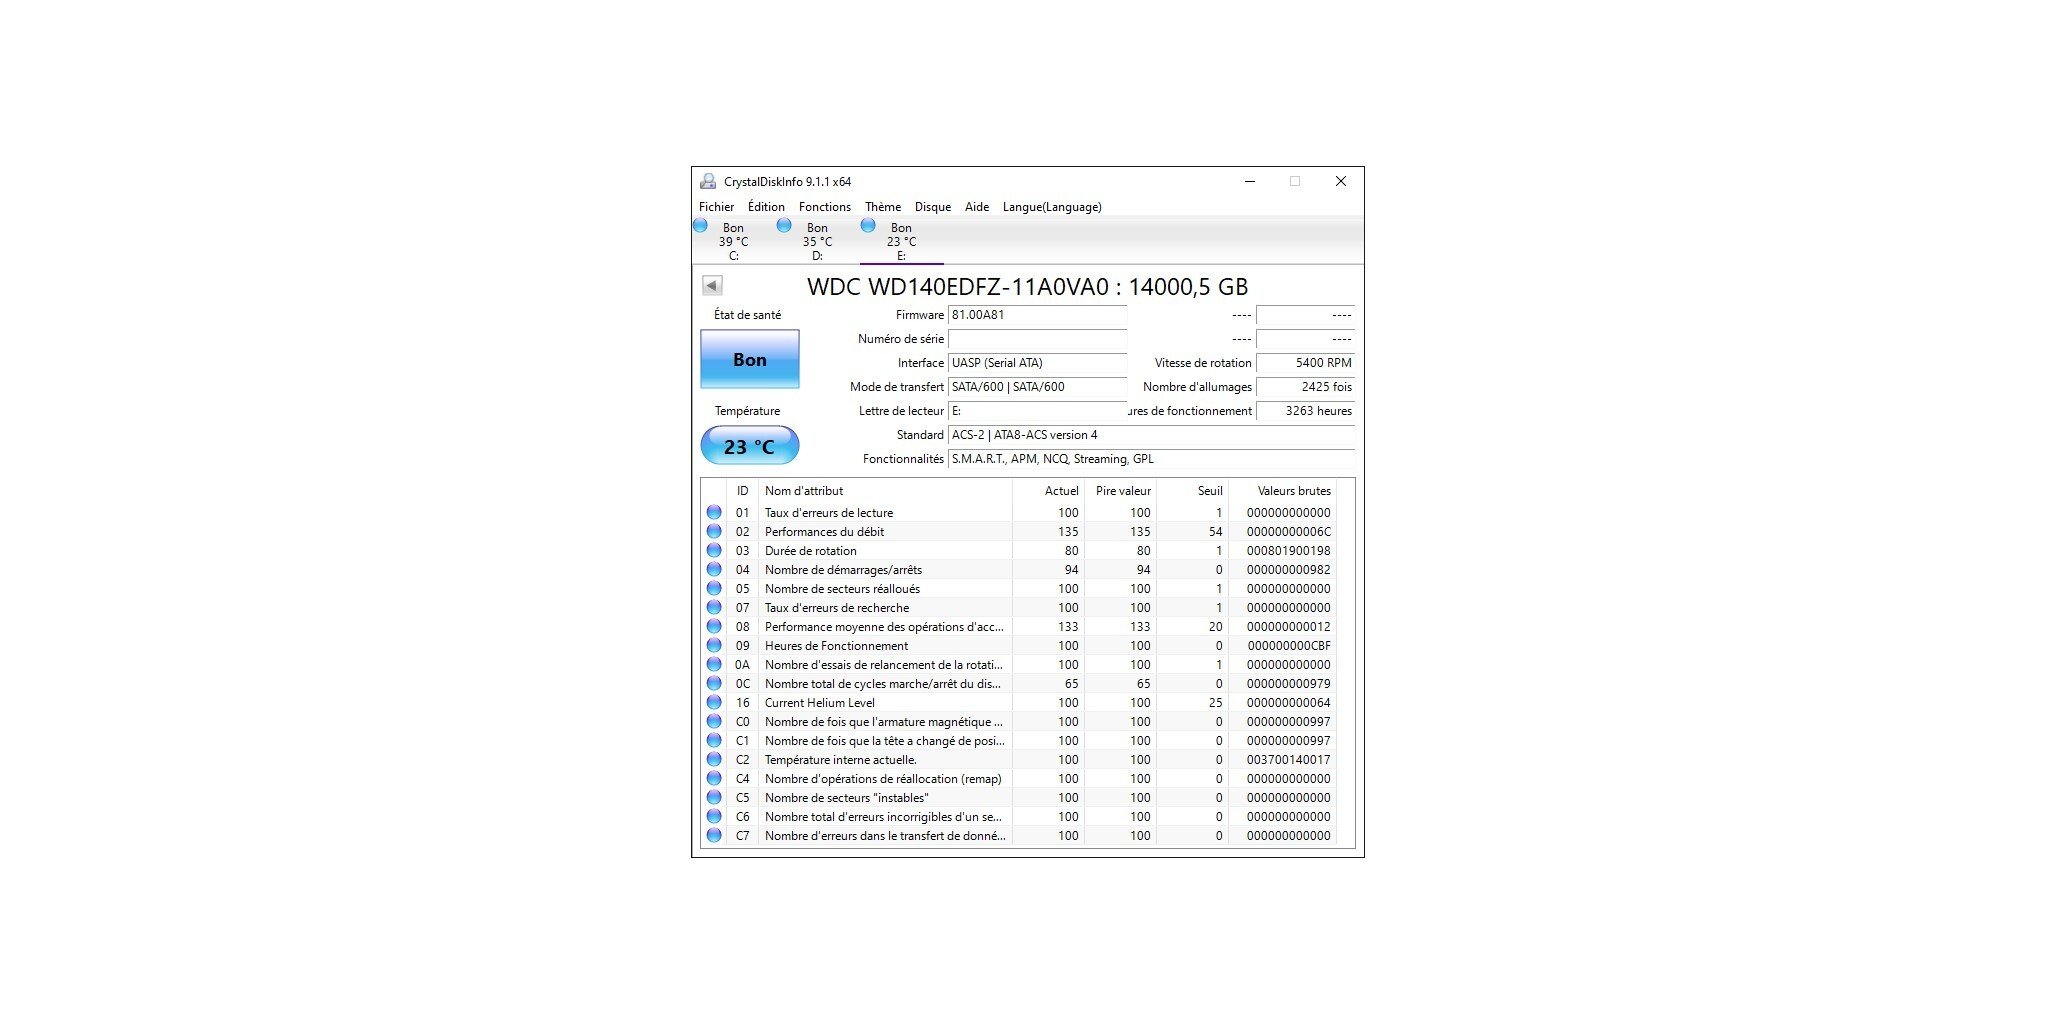The image size is (2056, 1024).
Task: Click status orb for attribute 0C row
Action: tap(714, 683)
